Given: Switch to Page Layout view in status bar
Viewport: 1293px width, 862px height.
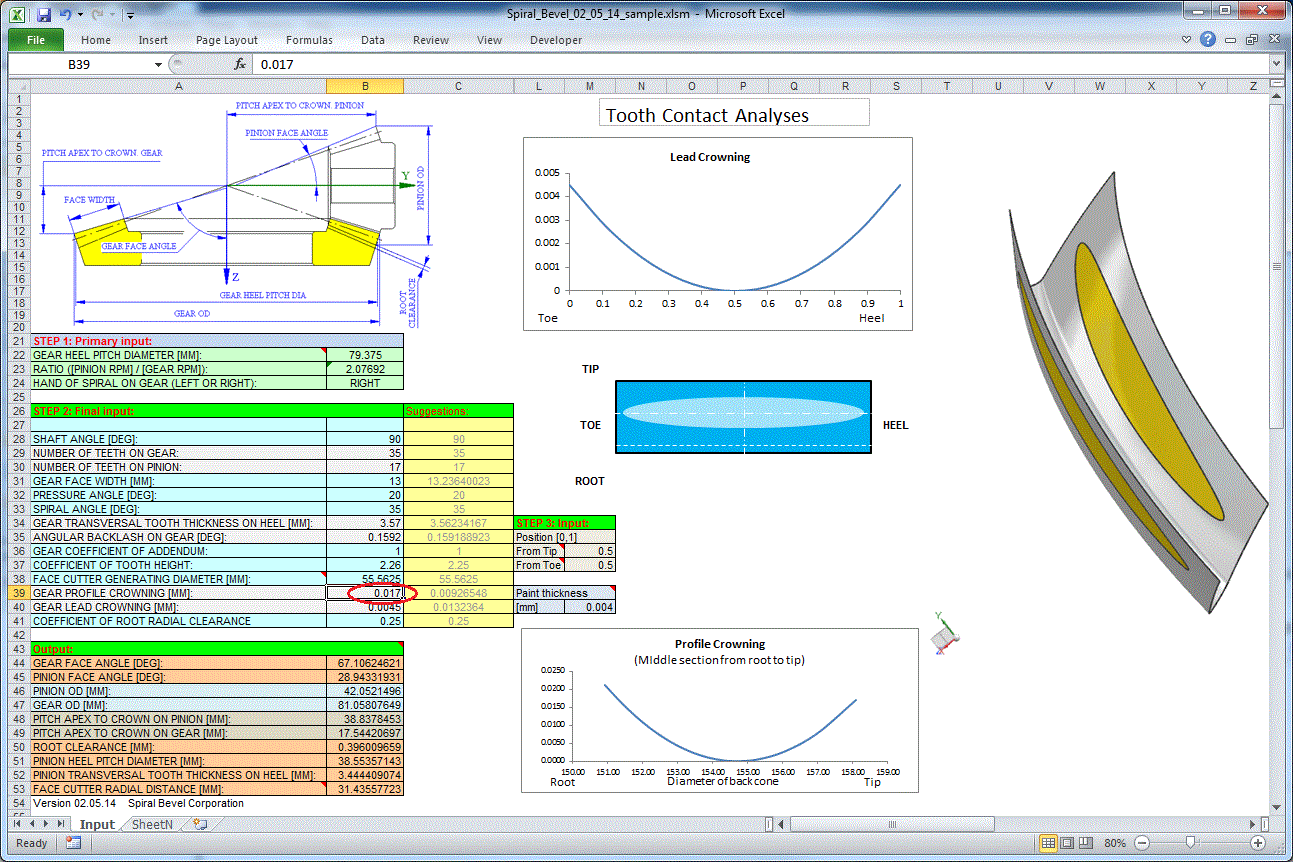Looking at the screenshot, I should pos(1066,843).
